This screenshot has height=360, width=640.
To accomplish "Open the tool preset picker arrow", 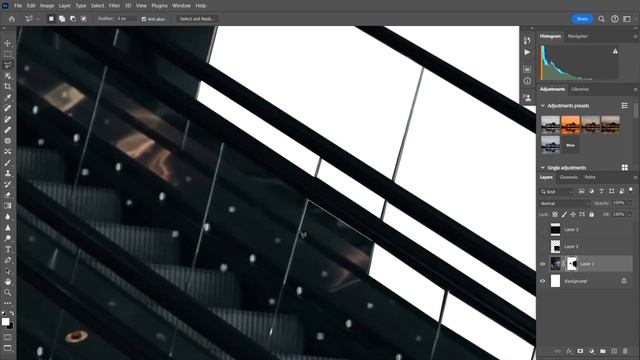I will (x=38, y=19).
